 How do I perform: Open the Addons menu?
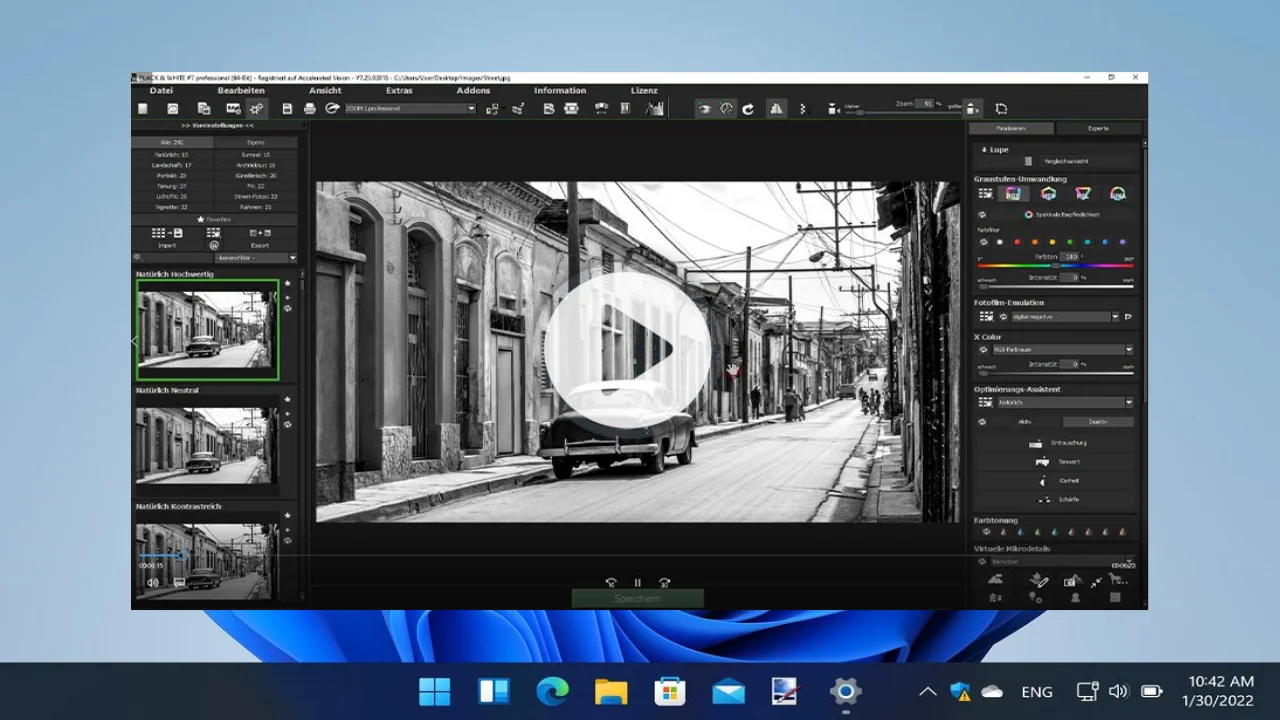tap(473, 91)
